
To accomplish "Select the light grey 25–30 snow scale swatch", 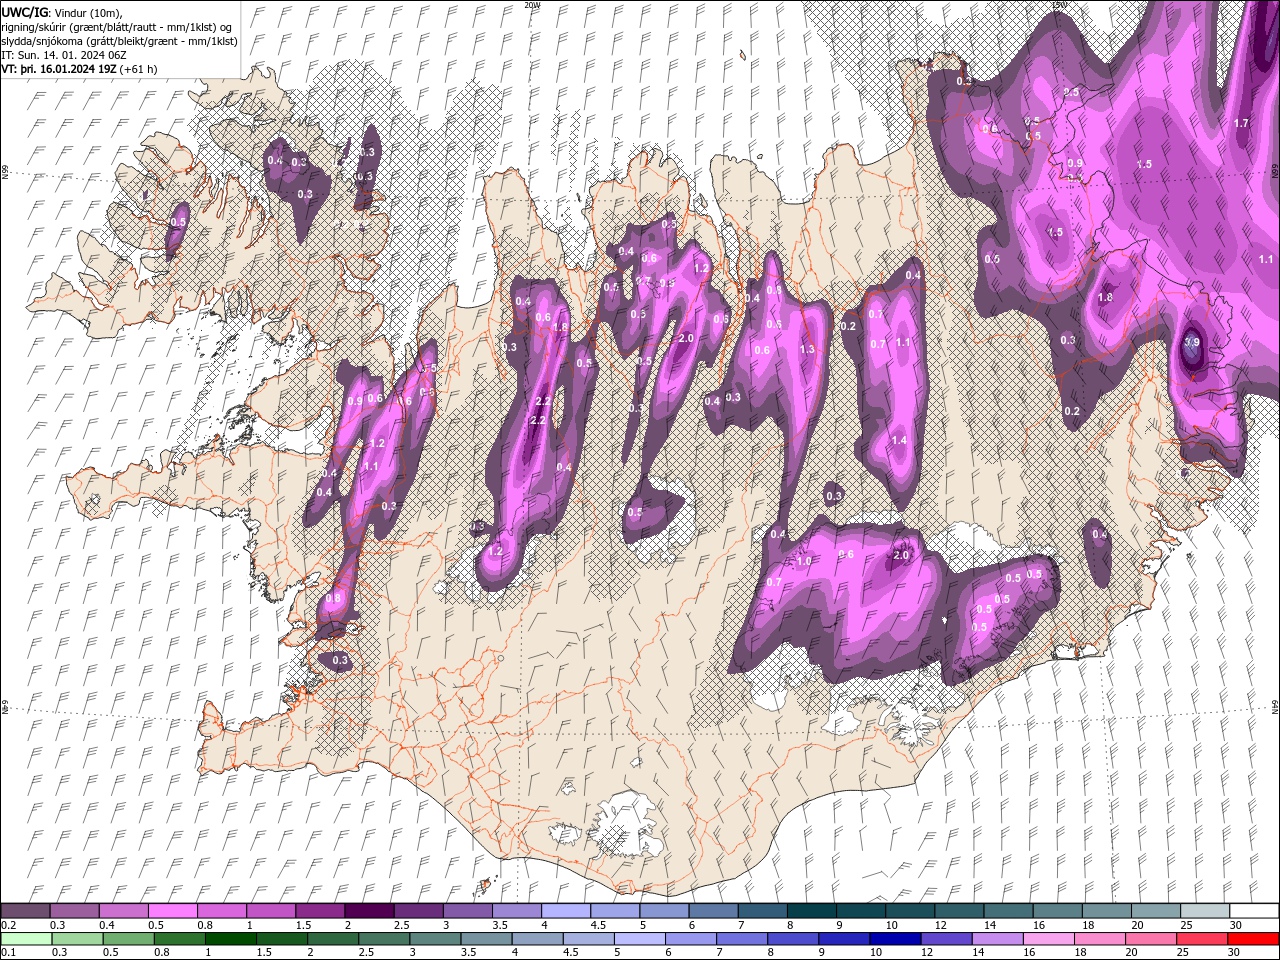I will coord(1204,911).
